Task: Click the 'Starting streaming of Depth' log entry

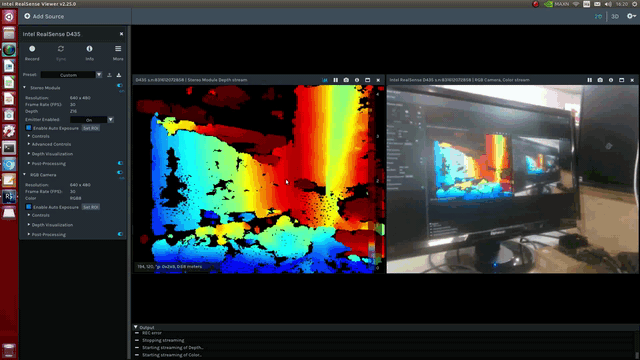Action: tap(172, 347)
